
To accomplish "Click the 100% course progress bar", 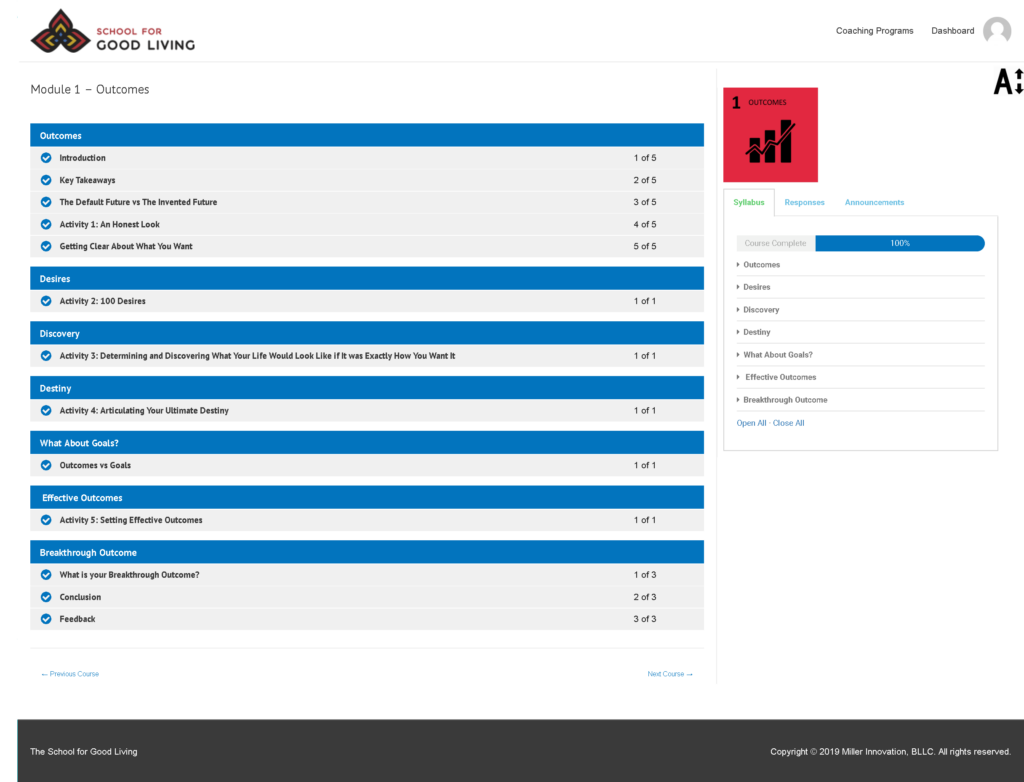I will point(899,243).
